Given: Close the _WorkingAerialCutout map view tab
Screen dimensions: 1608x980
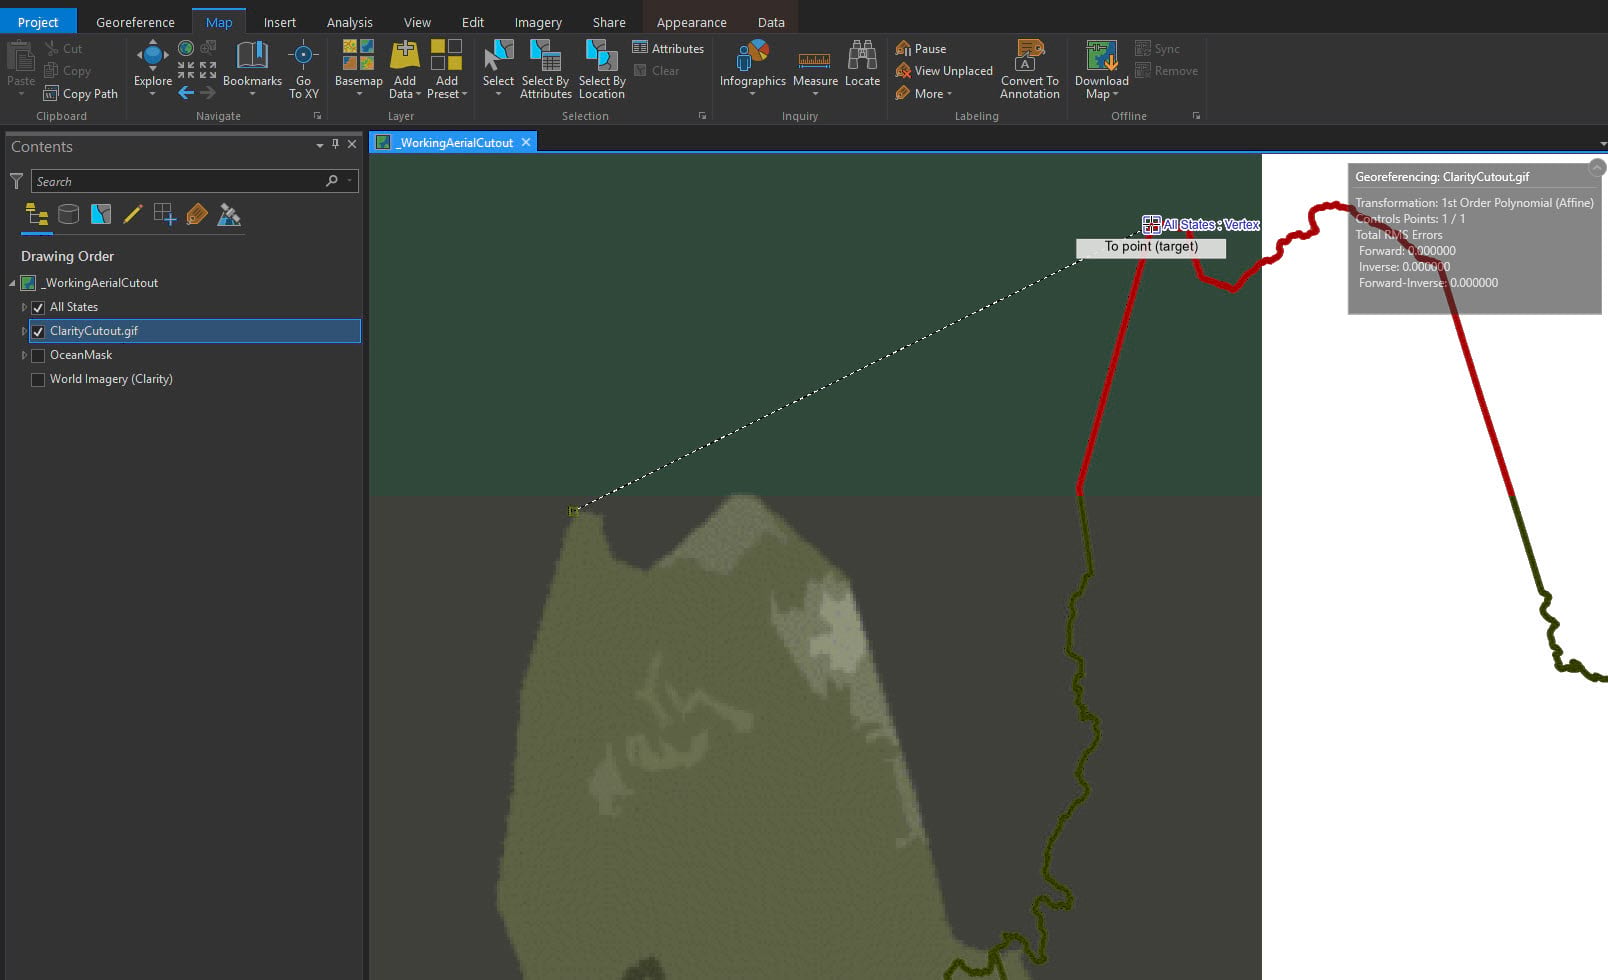Looking at the screenshot, I should pyautogui.click(x=526, y=142).
